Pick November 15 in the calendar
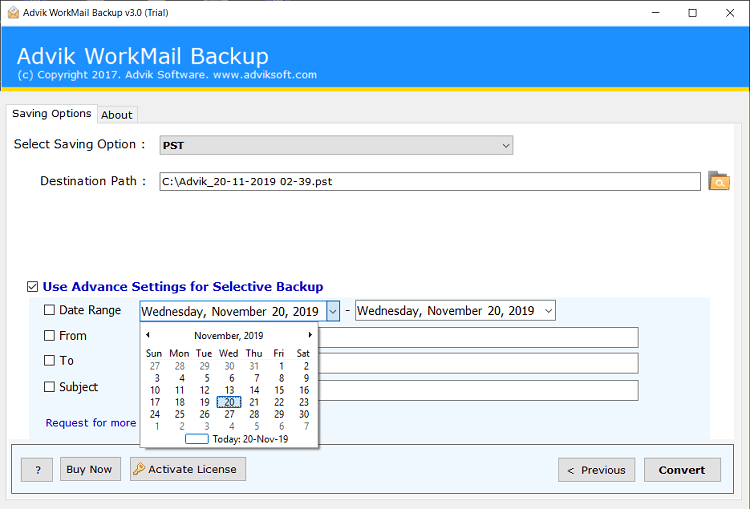This screenshot has width=750, height=509. tap(279, 390)
